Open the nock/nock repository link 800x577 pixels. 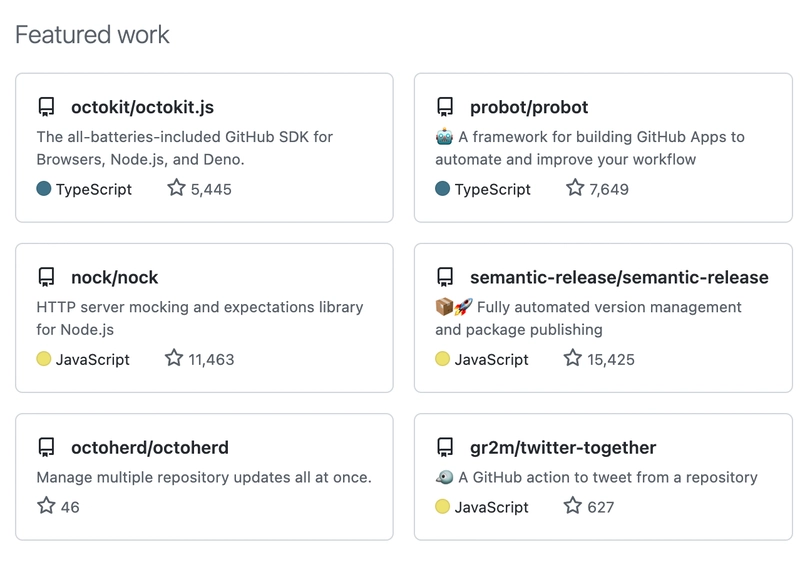tap(114, 277)
